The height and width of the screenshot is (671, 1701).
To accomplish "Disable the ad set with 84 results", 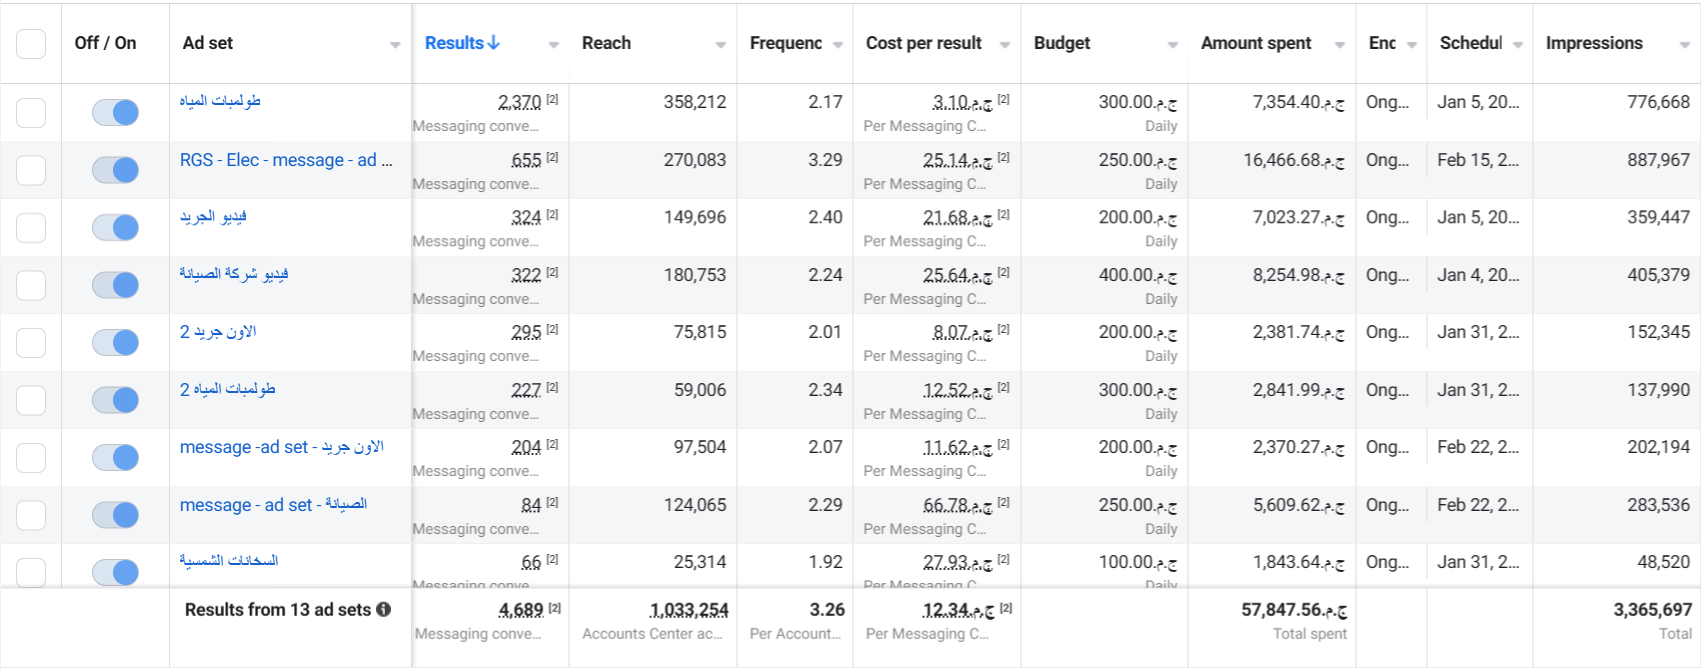I will [115, 515].
